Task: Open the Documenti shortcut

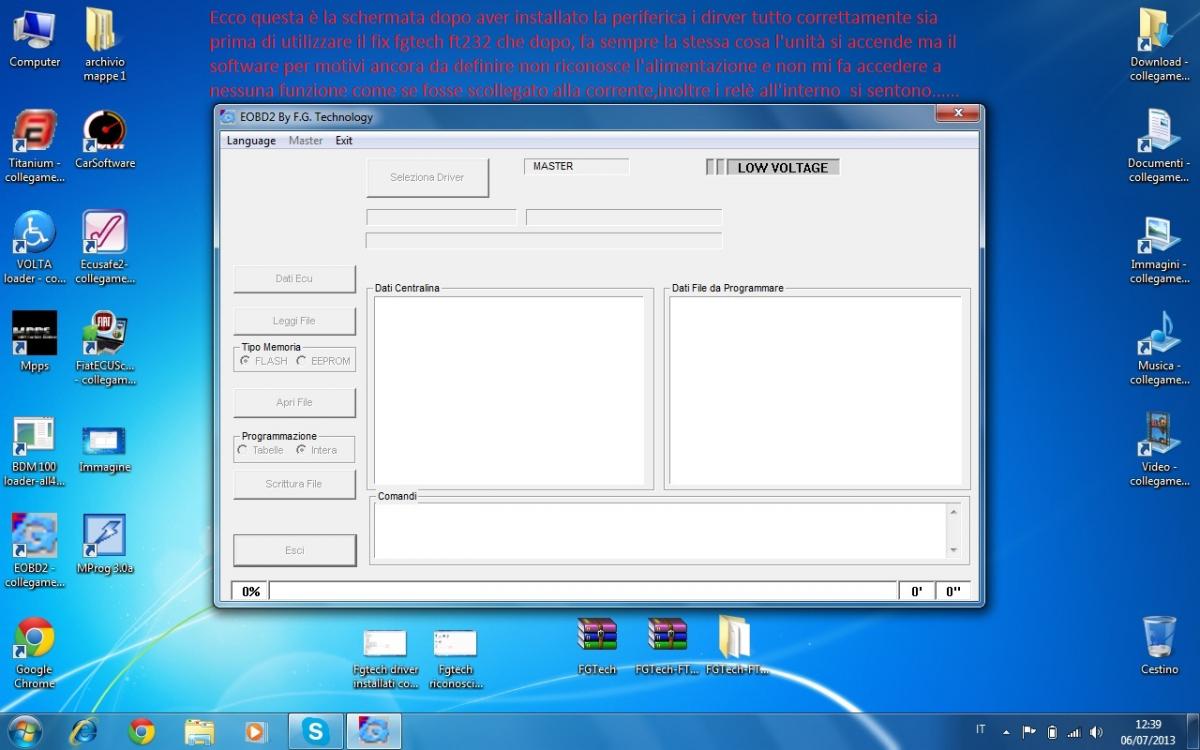Action: pyautogui.click(x=1158, y=146)
